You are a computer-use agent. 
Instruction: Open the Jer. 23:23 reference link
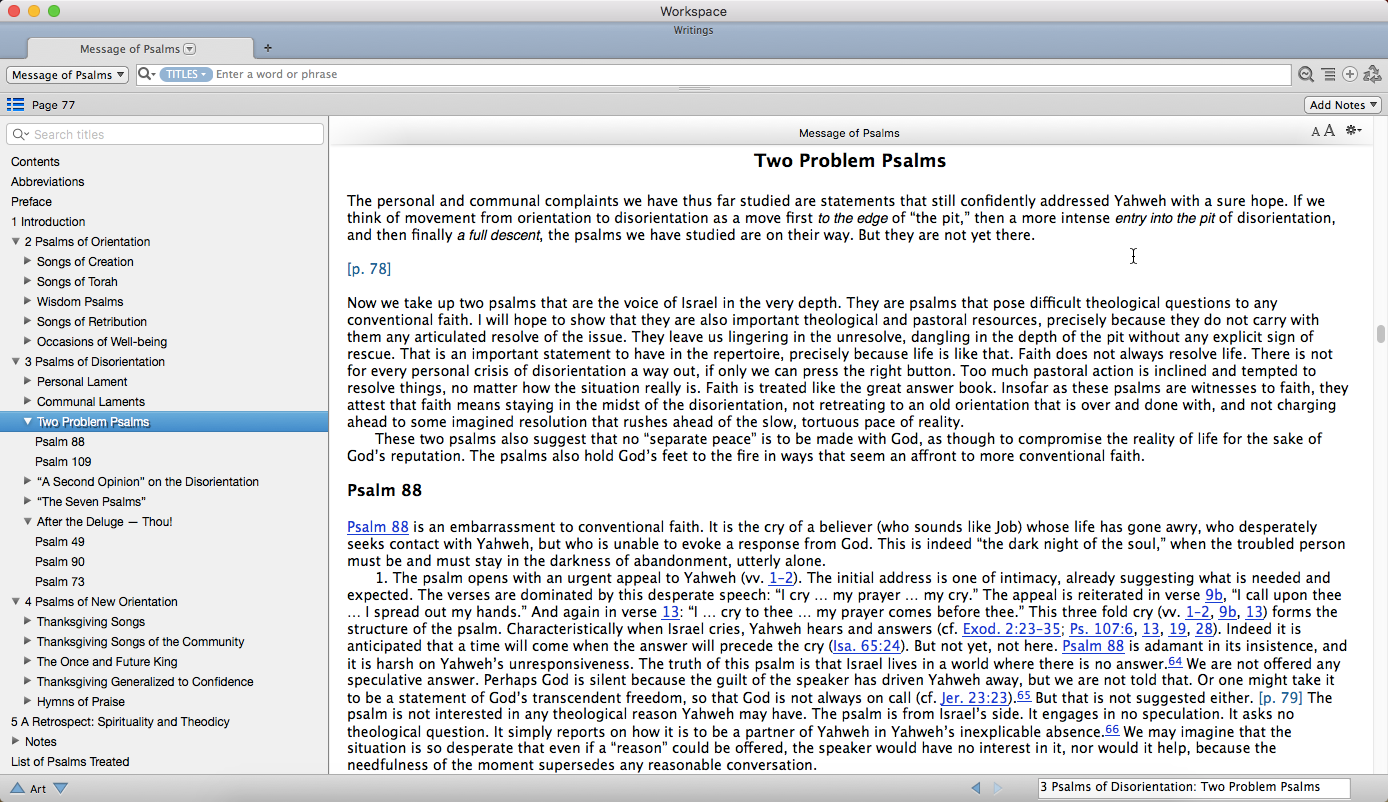point(974,697)
